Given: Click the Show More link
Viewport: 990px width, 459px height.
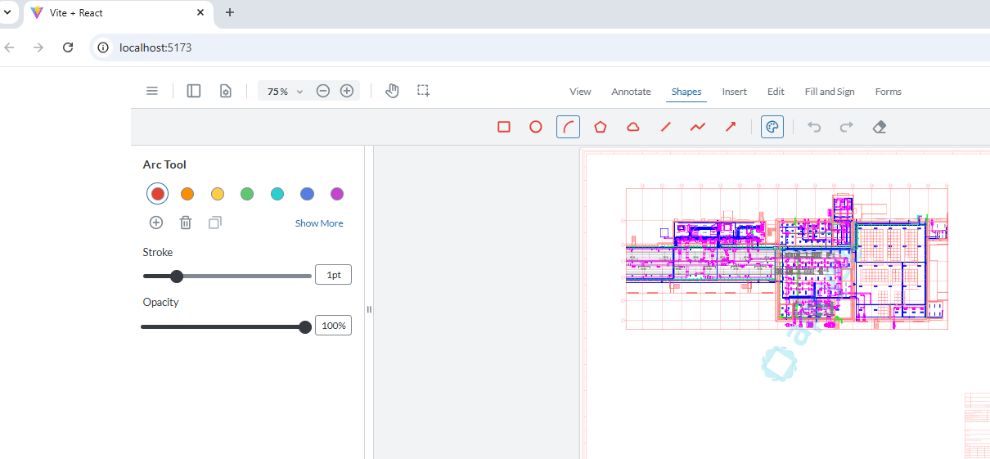Looking at the screenshot, I should pos(319,224).
